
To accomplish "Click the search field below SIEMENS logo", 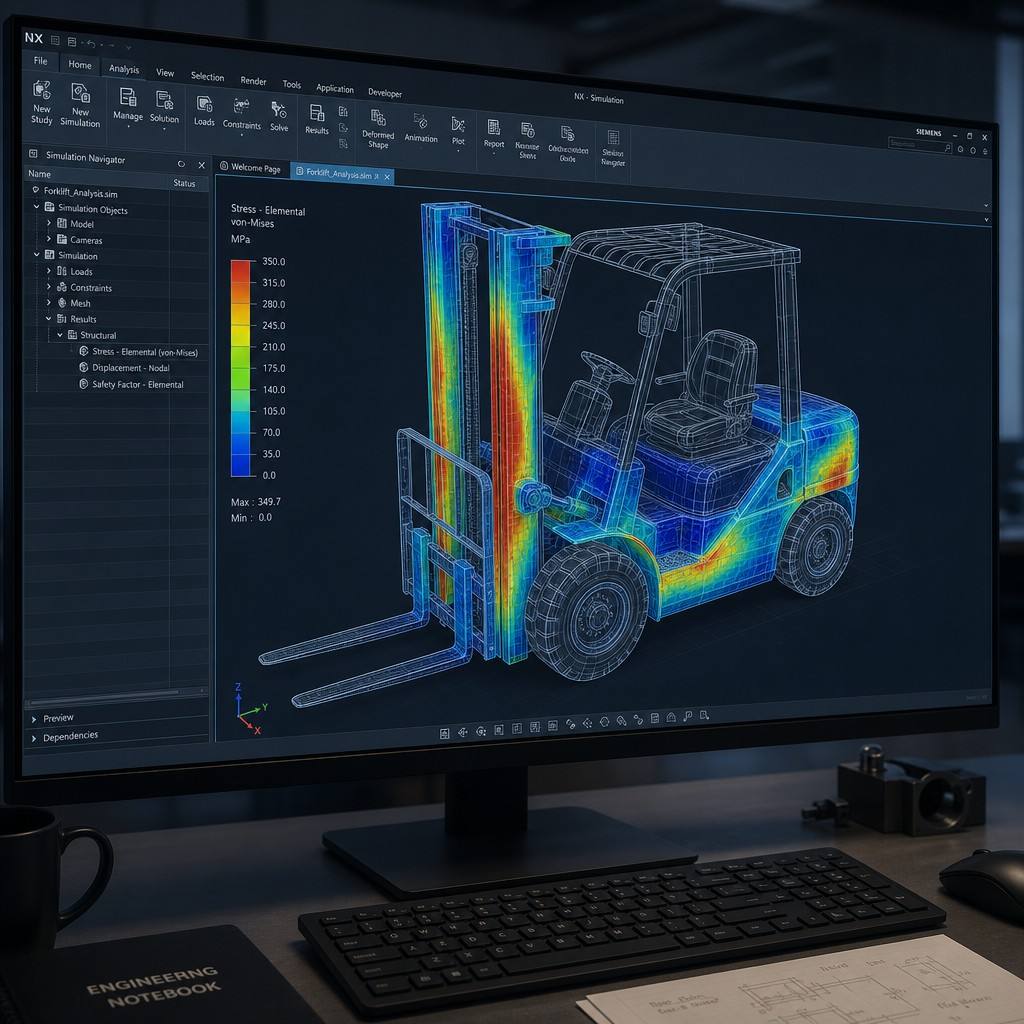I will pos(920,145).
